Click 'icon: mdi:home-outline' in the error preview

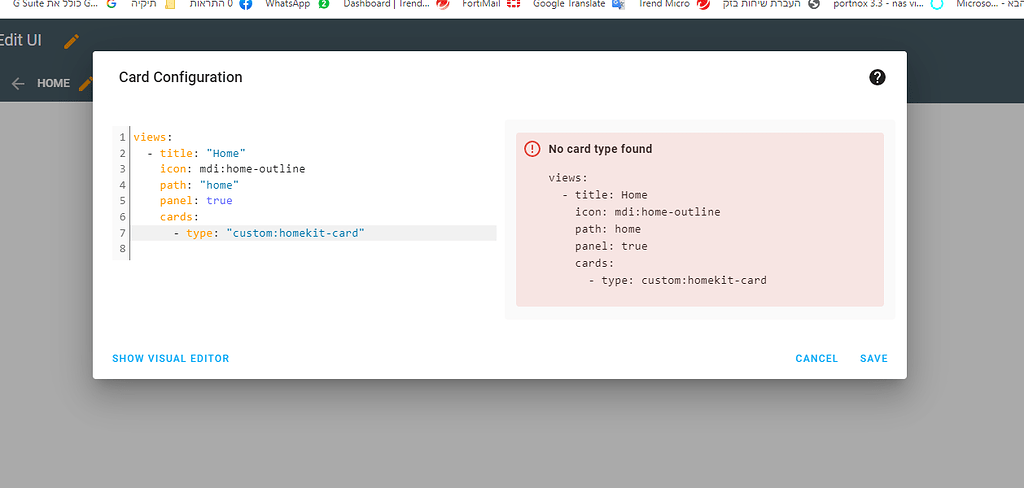(648, 212)
